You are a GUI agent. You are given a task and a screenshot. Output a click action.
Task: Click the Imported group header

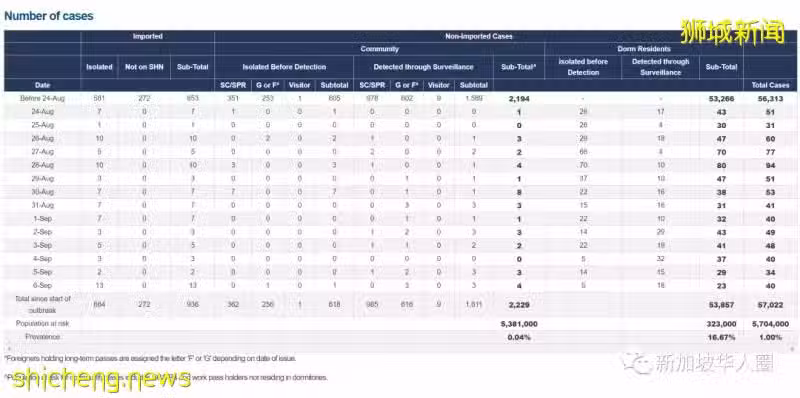click(147, 36)
